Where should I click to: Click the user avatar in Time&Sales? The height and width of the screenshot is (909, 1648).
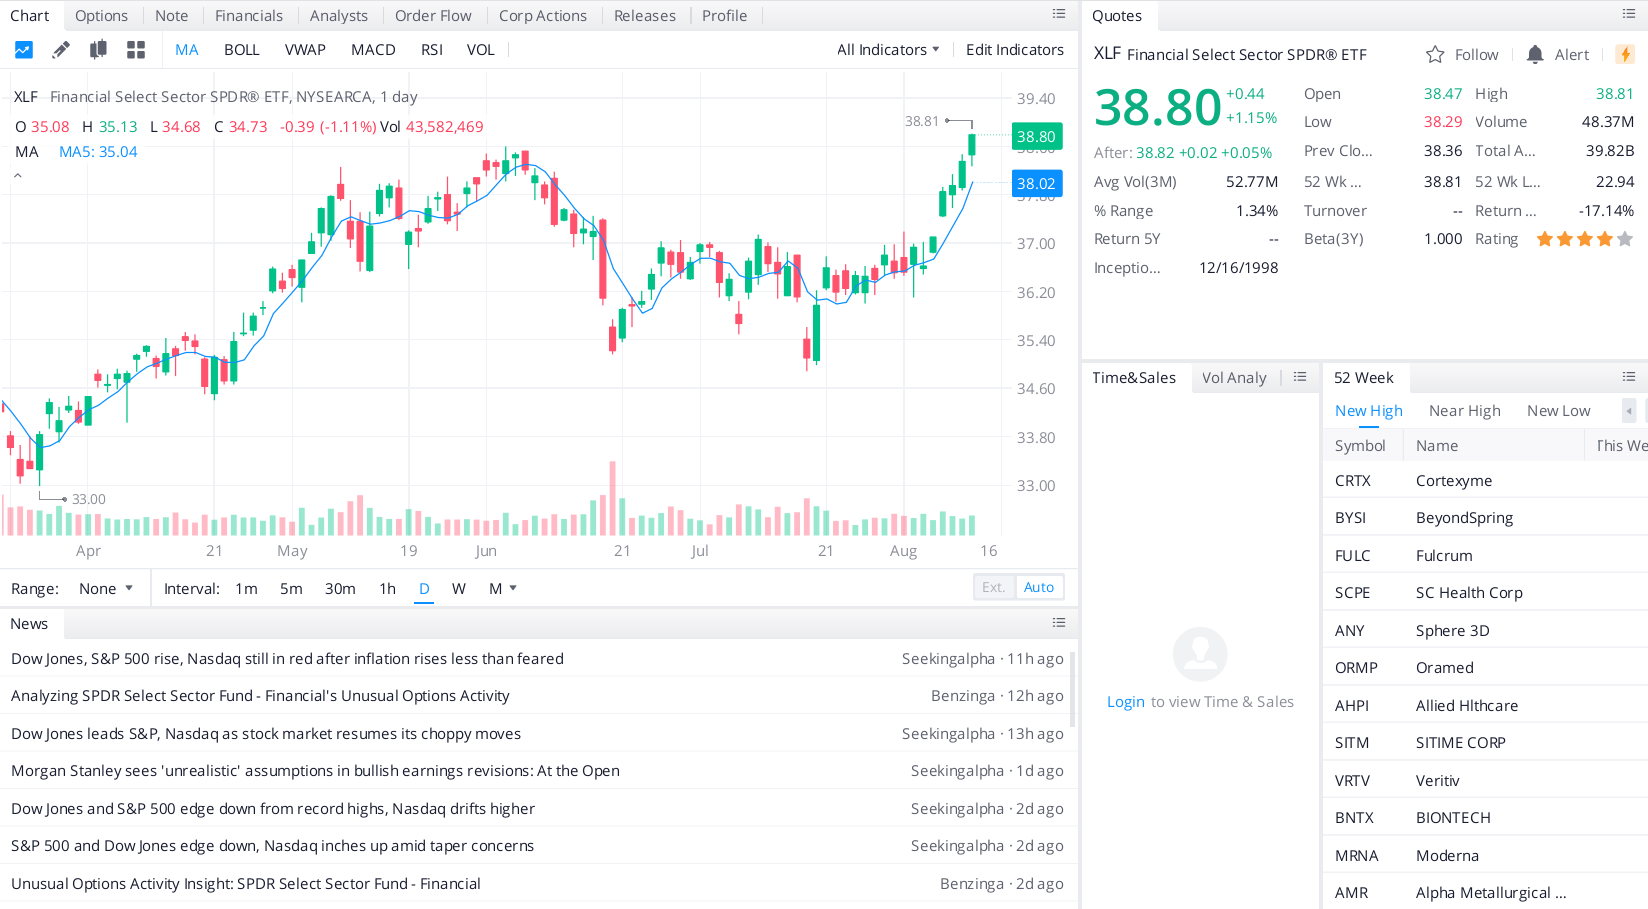(x=1200, y=654)
